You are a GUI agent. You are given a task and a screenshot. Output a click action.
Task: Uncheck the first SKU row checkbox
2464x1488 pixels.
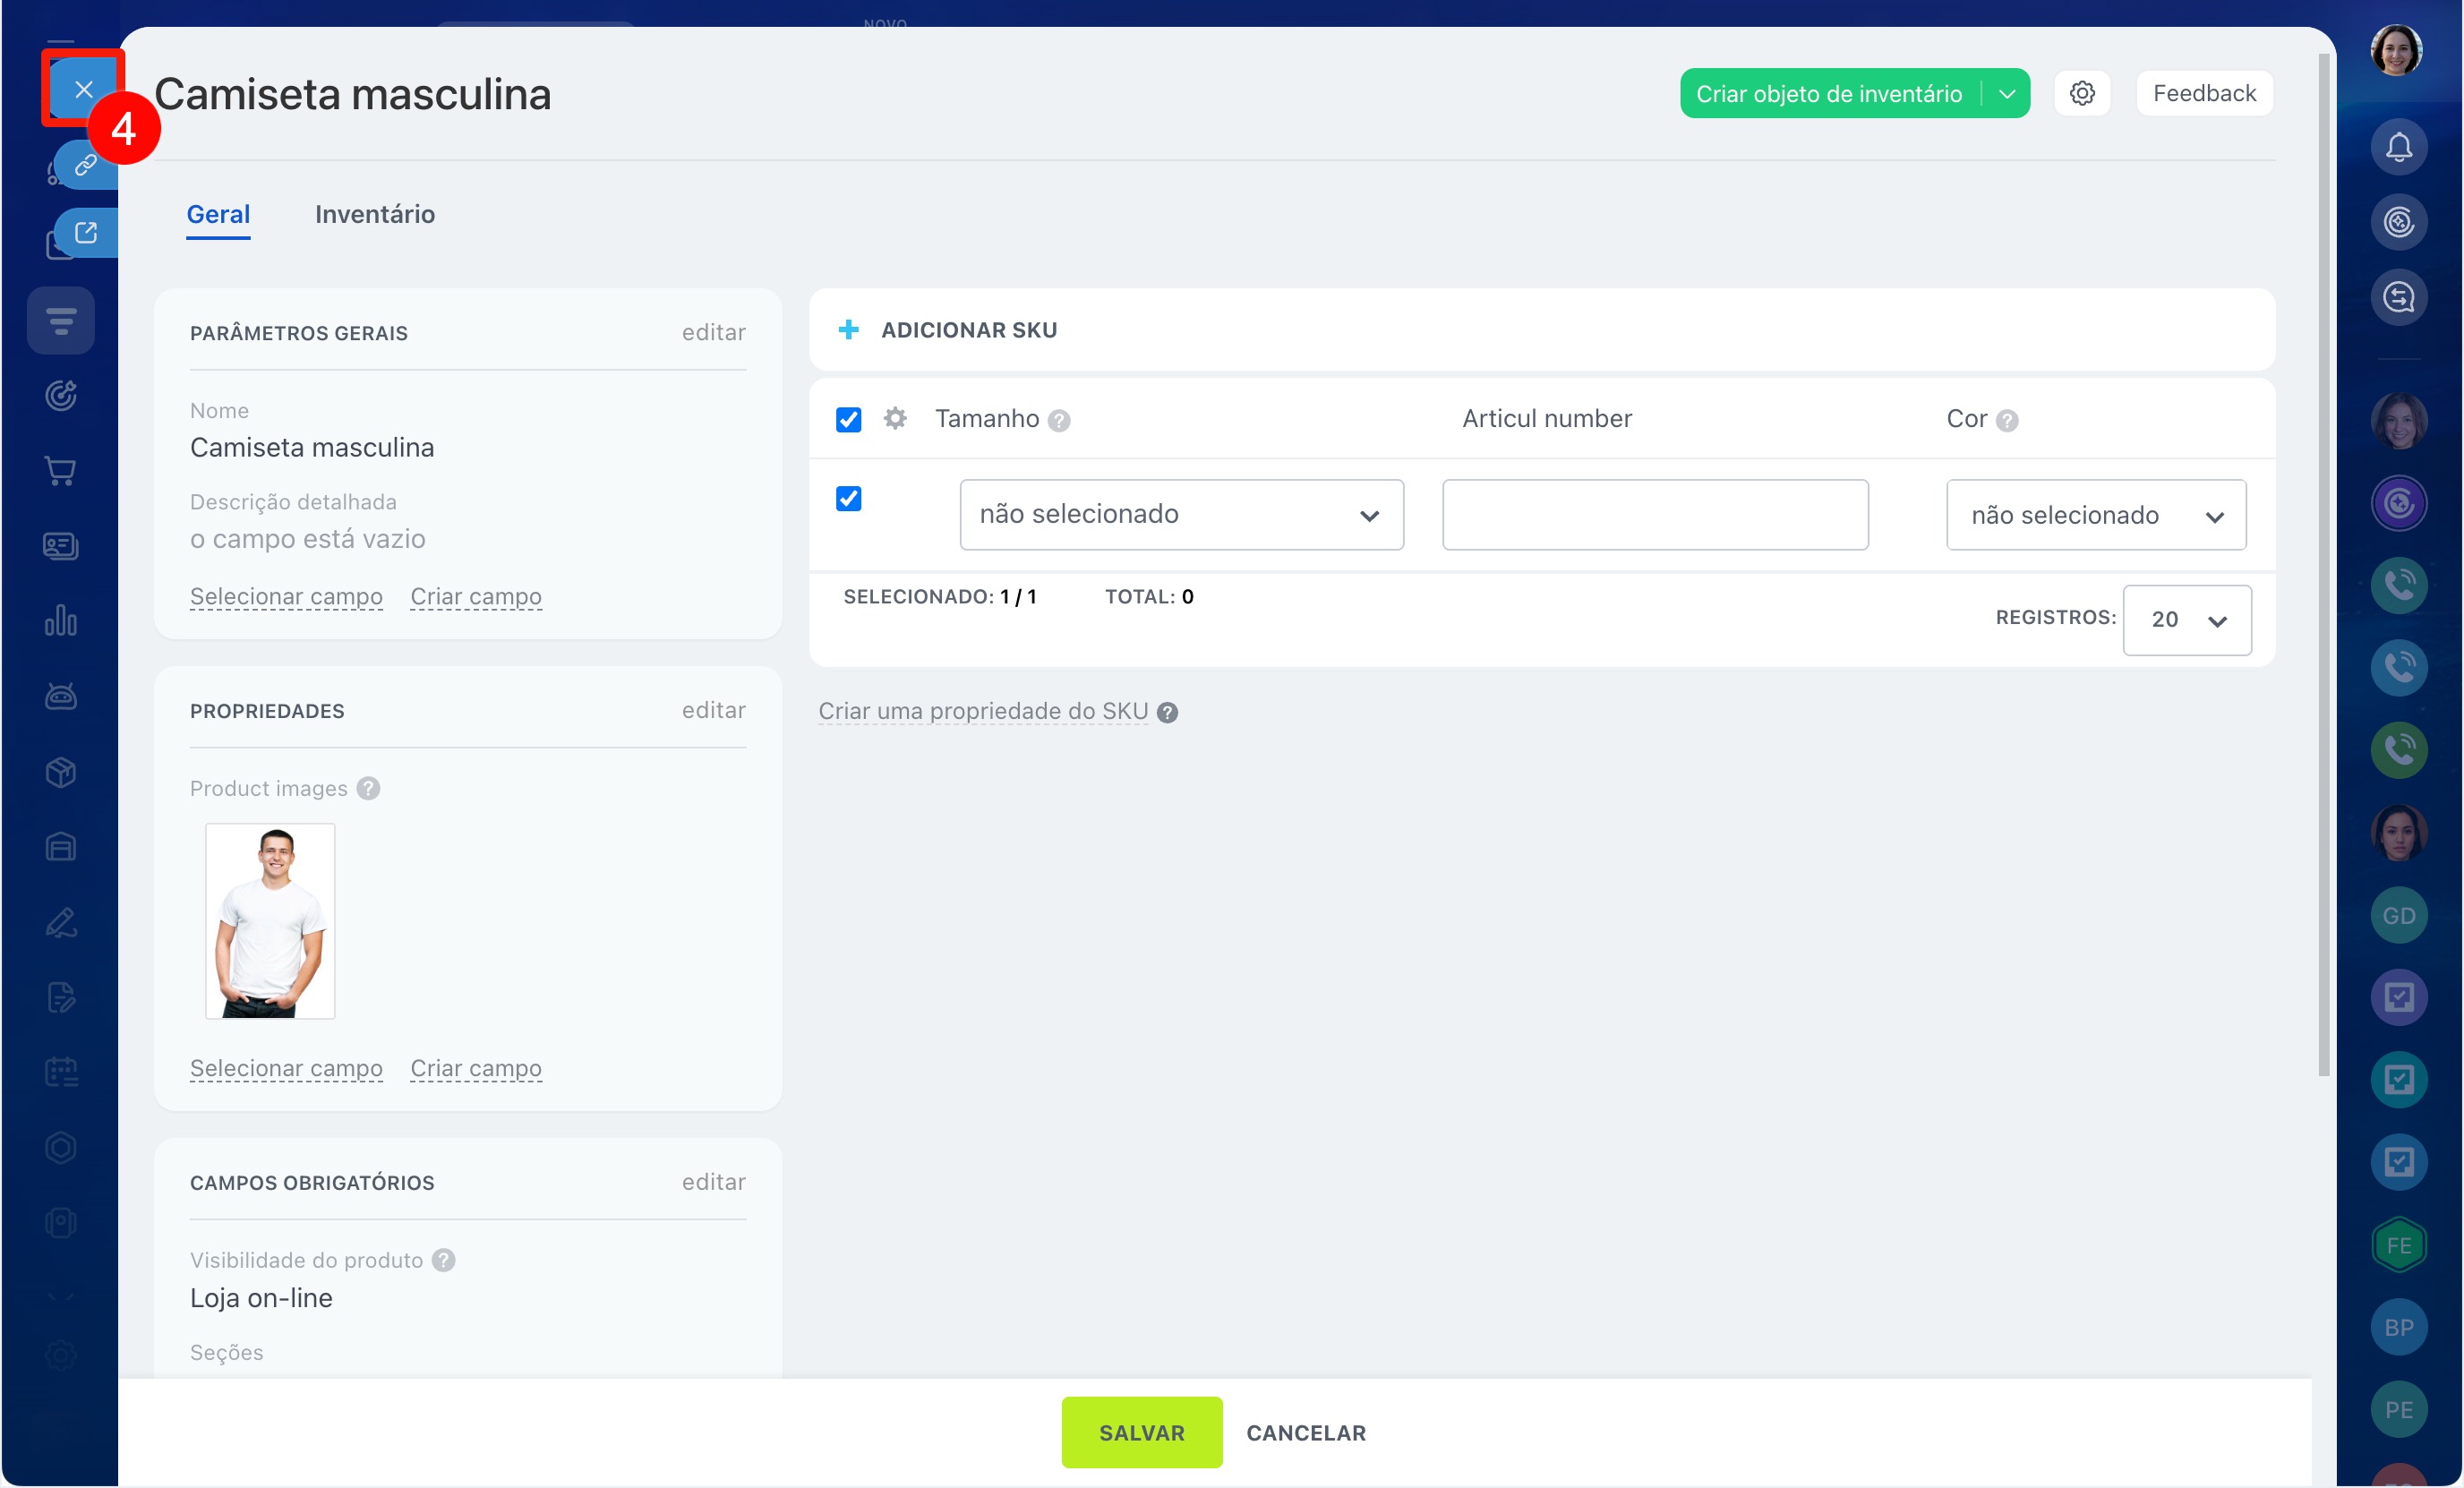pyautogui.click(x=848, y=498)
